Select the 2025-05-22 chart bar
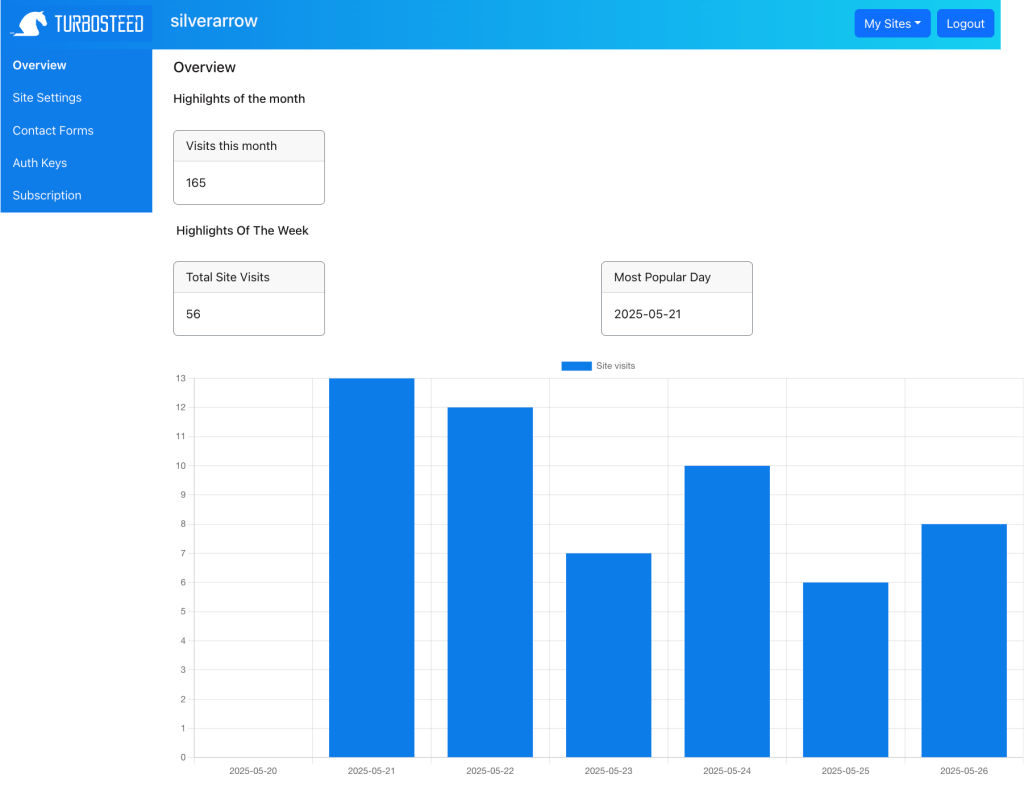1024x791 pixels. click(x=490, y=582)
